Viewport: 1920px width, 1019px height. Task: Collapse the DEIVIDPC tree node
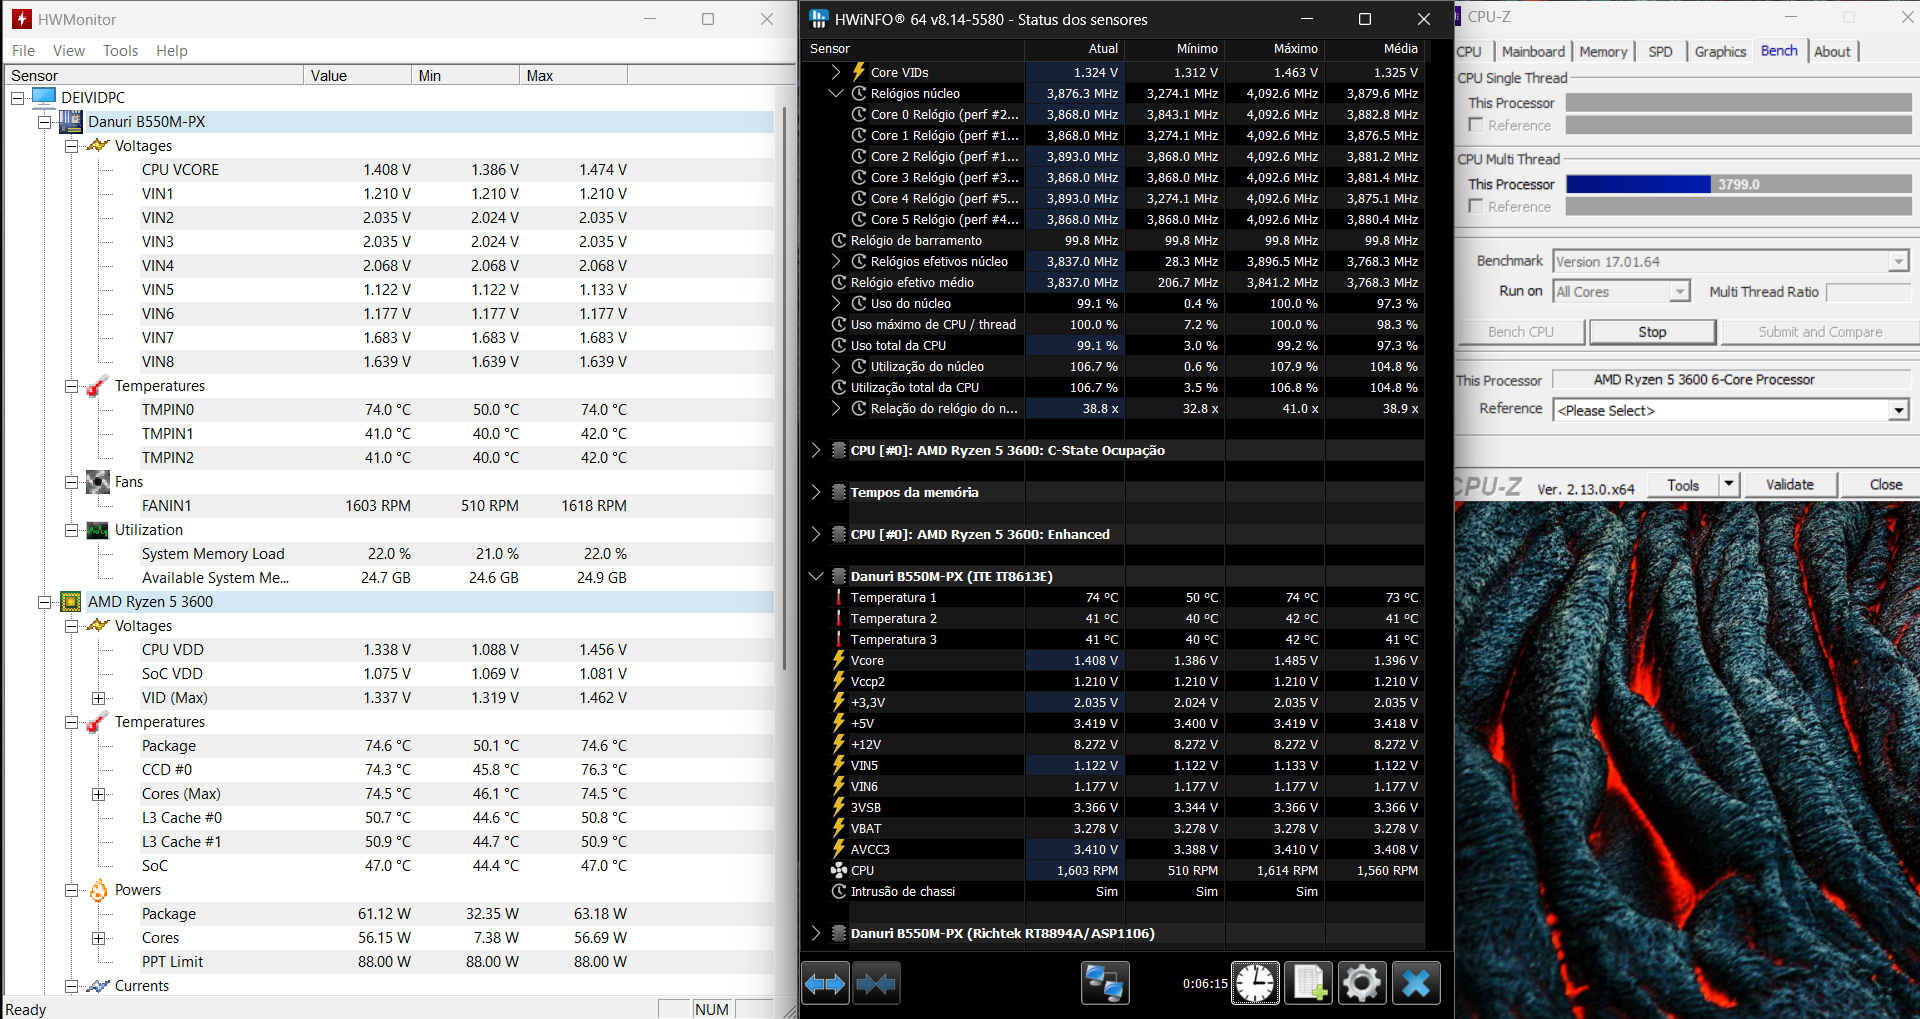pyautogui.click(x=18, y=98)
